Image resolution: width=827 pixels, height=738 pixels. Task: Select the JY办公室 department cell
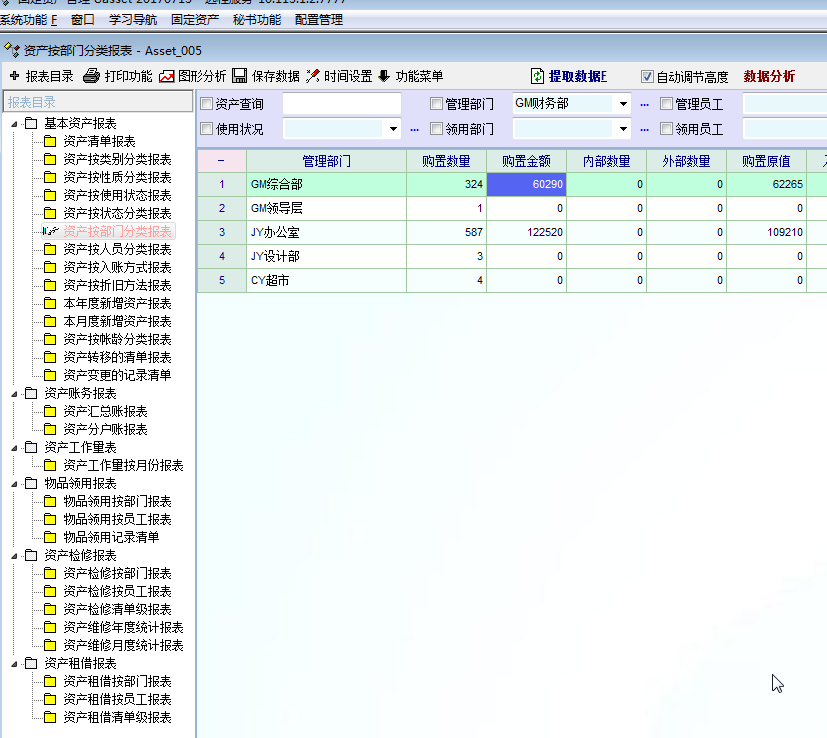click(326, 232)
